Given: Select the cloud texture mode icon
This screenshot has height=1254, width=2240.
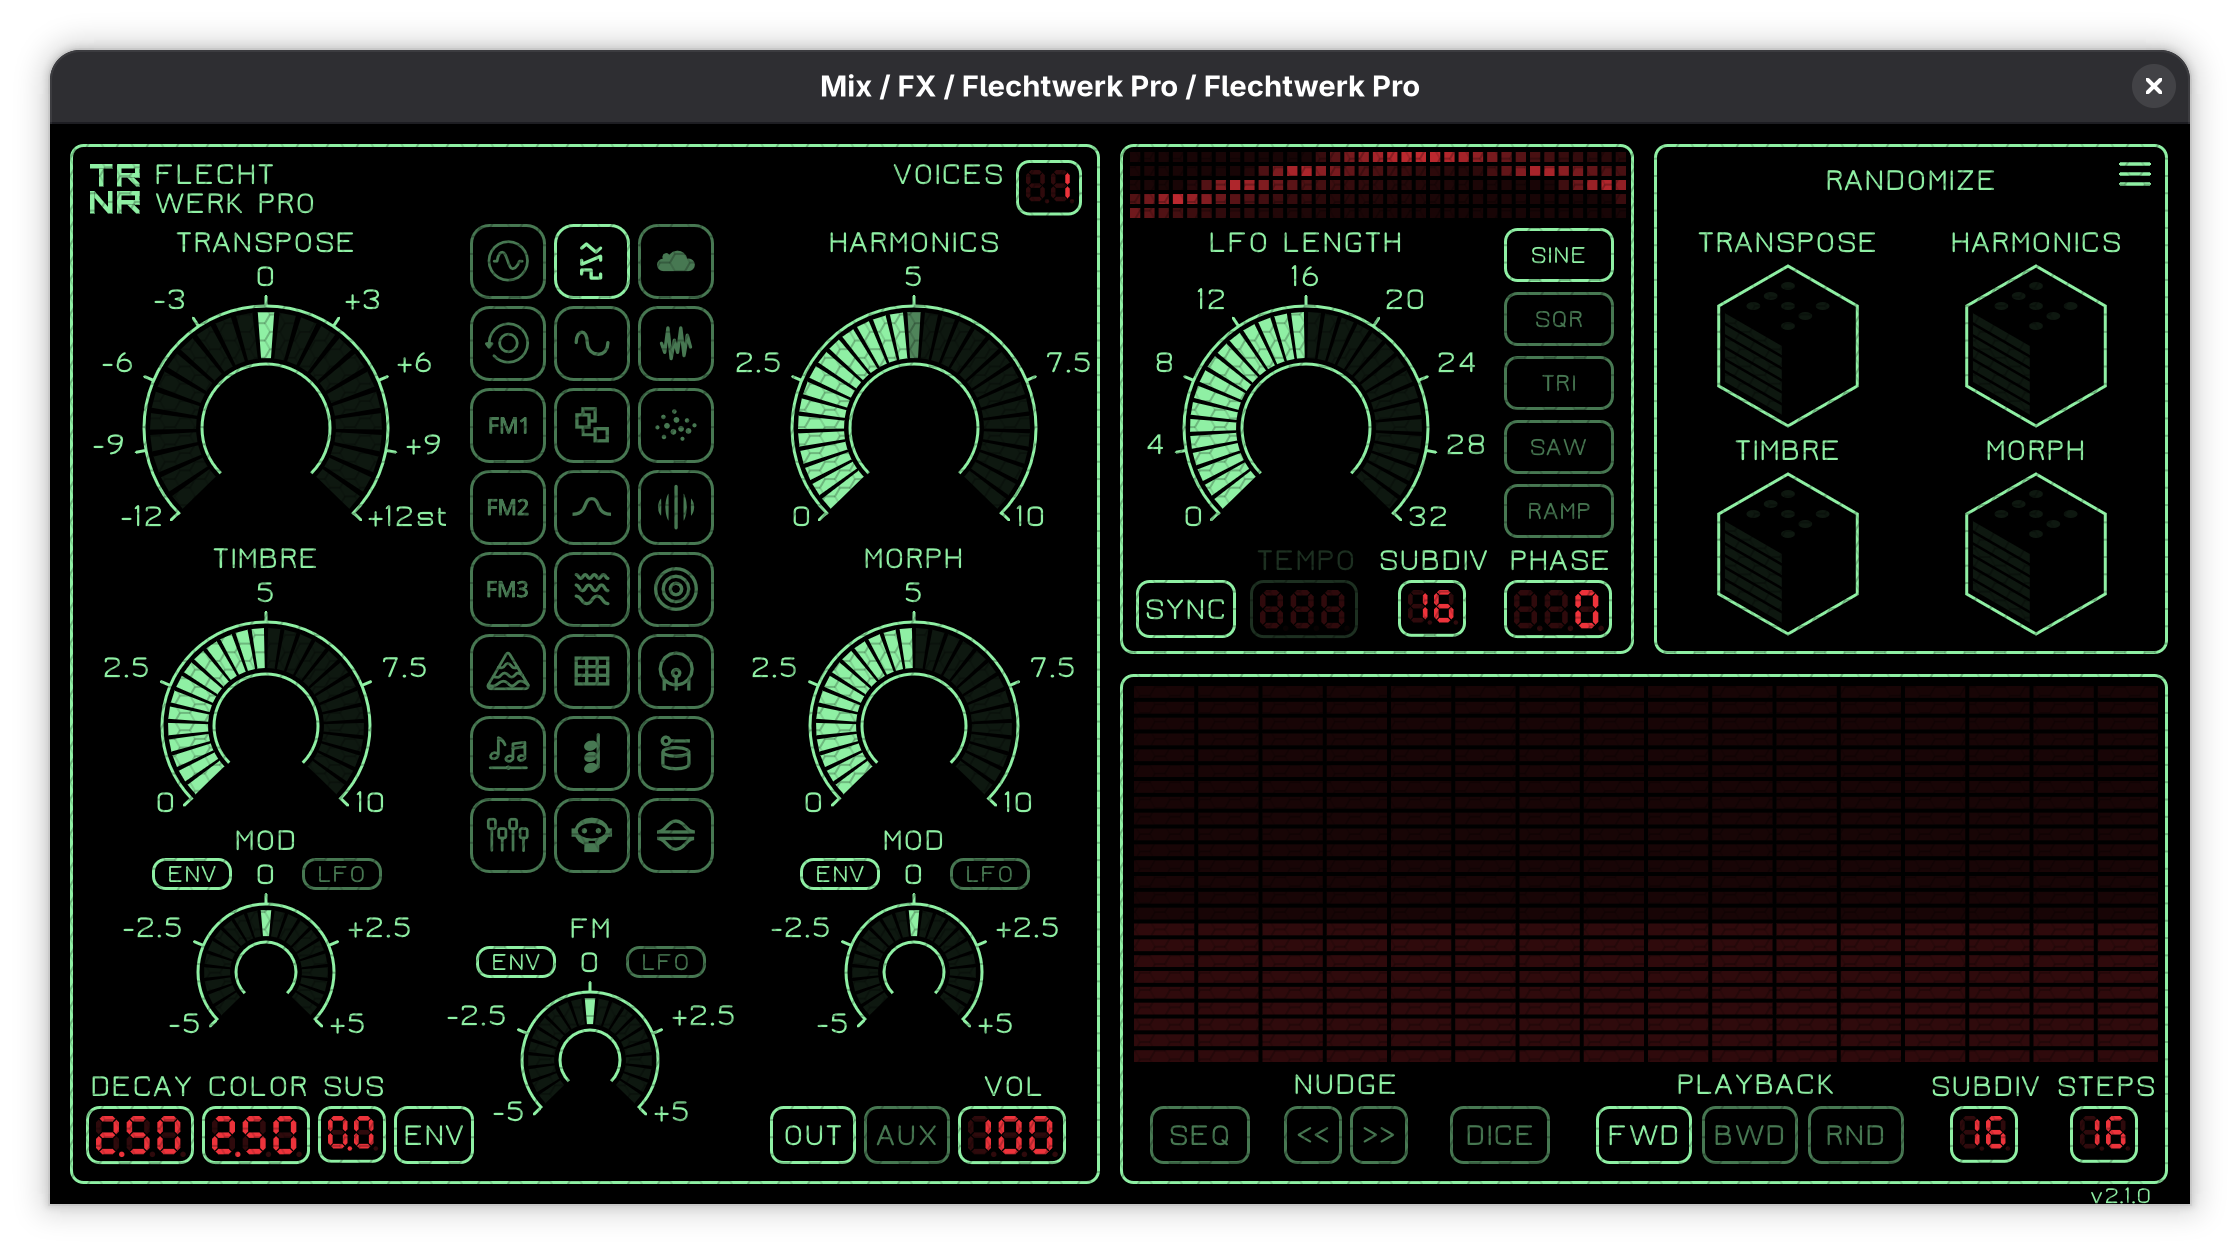Looking at the screenshot, I should pyautogui.click(x=675, y=261).
